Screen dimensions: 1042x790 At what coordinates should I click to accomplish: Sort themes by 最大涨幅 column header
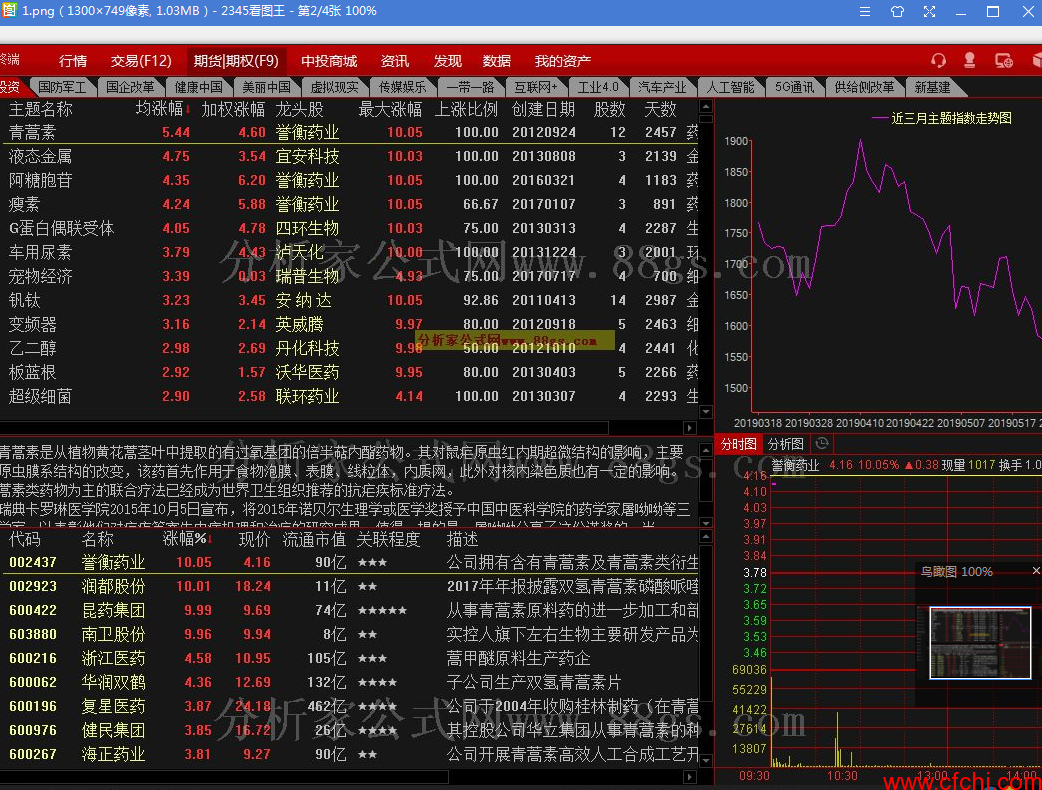(x=390, y=109)
